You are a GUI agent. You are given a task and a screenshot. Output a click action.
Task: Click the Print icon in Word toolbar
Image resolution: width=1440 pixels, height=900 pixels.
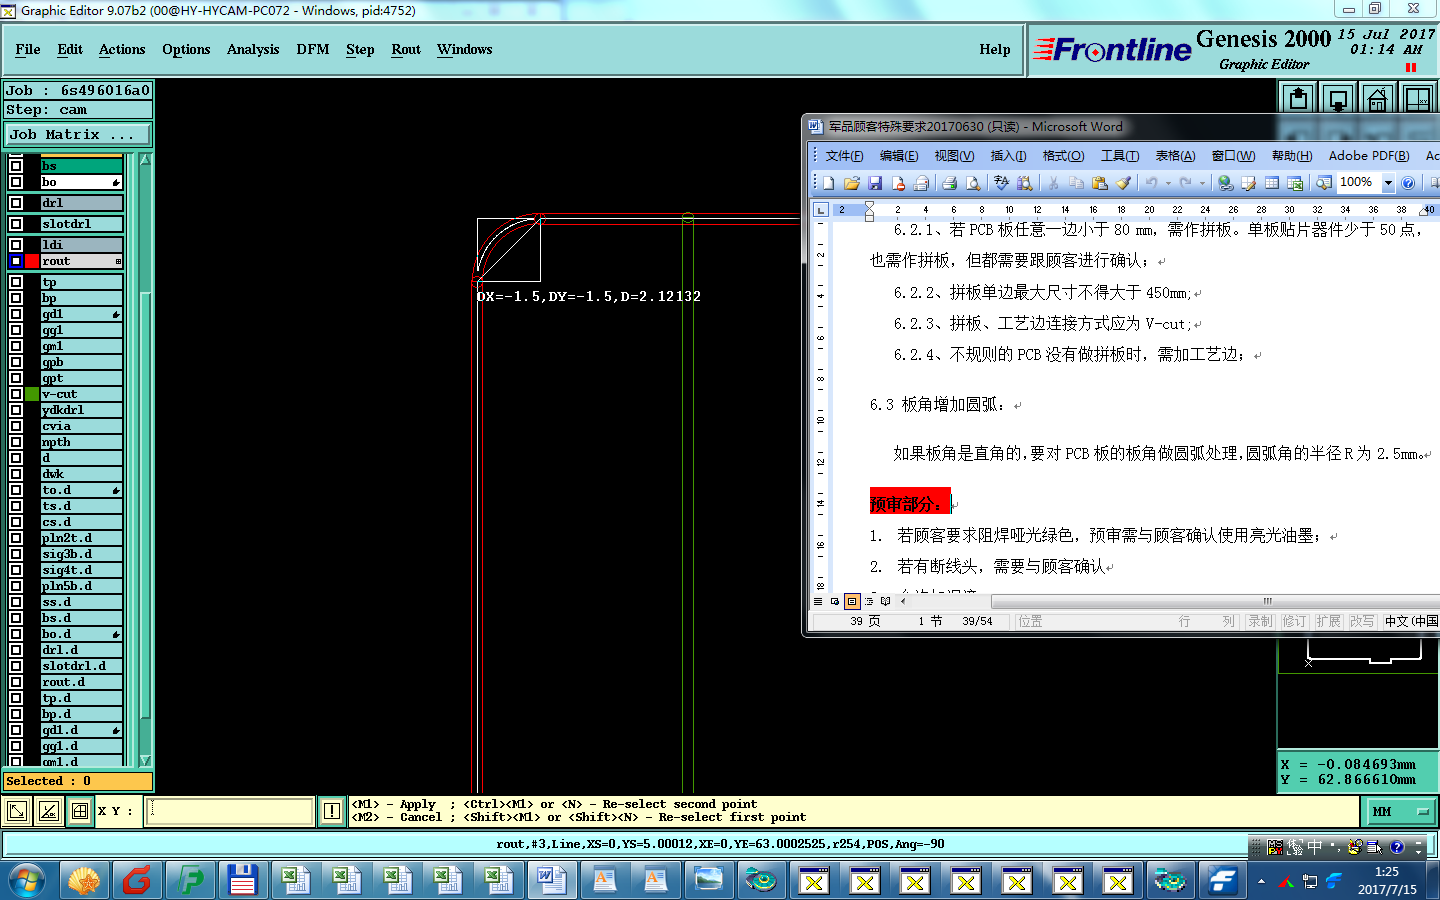pyautogui.click(x=949, y=183)
